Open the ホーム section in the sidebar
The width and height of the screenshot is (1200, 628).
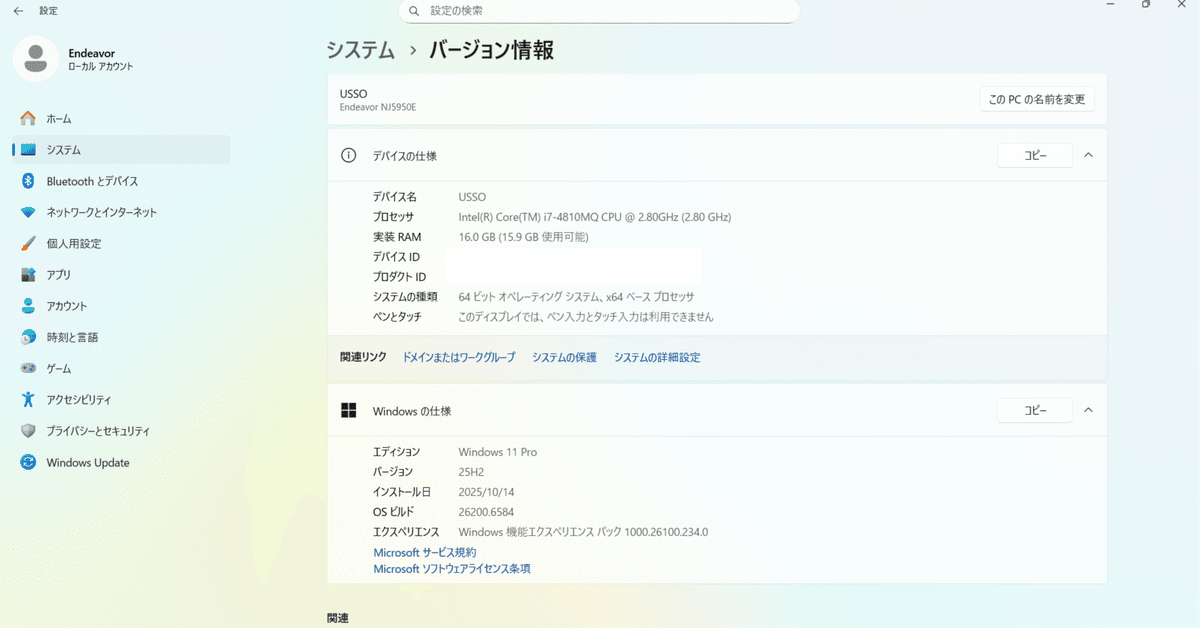pyautogui.click(x=60, y=118)
